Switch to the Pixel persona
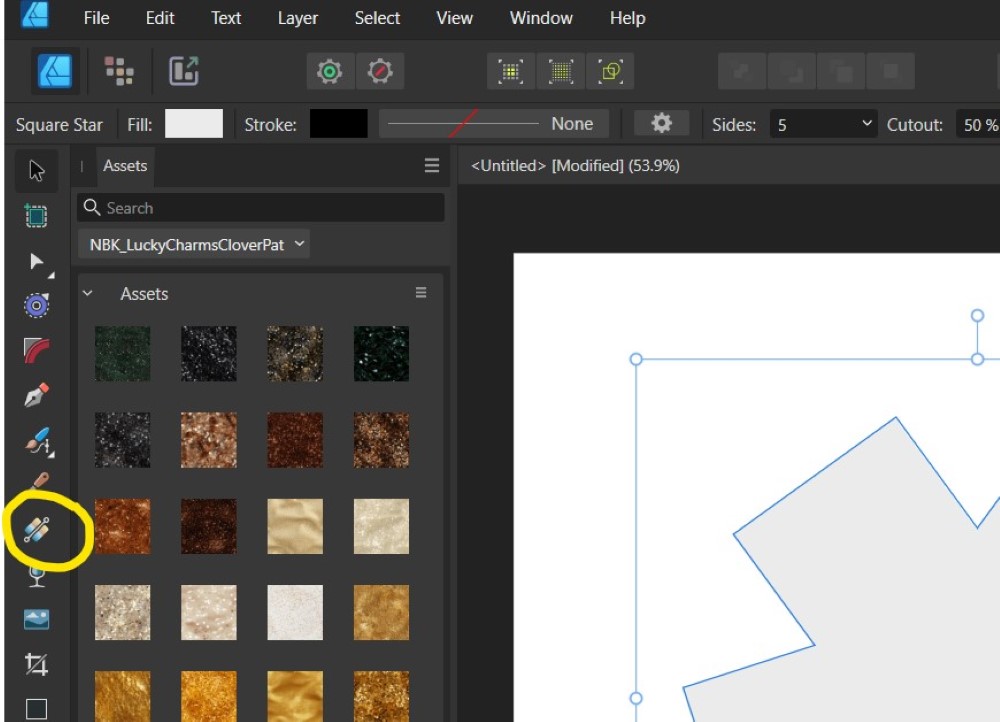1000x722 pixels. click(x=119, y=71)
